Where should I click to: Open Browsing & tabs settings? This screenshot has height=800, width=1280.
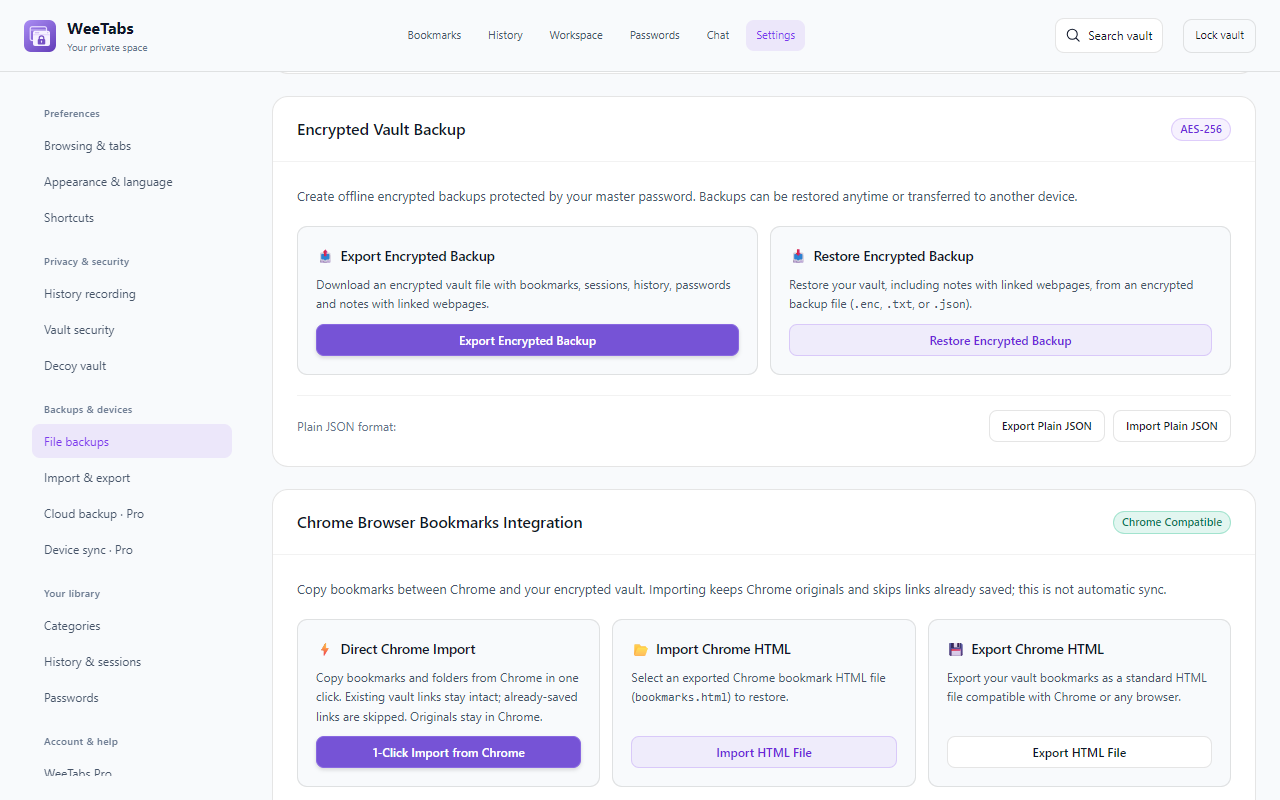tap(132, 146)
